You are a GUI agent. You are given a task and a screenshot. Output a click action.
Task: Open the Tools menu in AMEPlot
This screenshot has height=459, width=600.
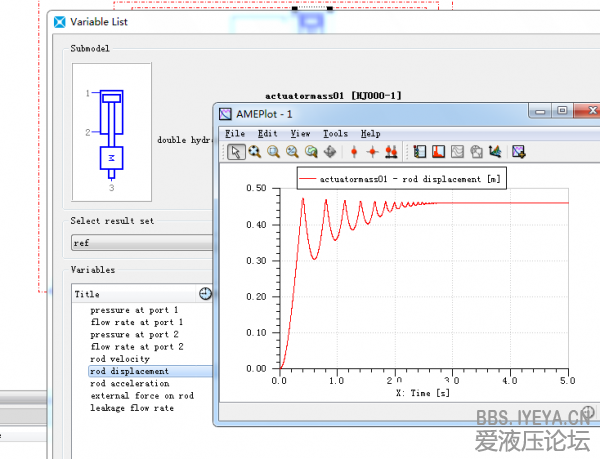pos(335,133)
